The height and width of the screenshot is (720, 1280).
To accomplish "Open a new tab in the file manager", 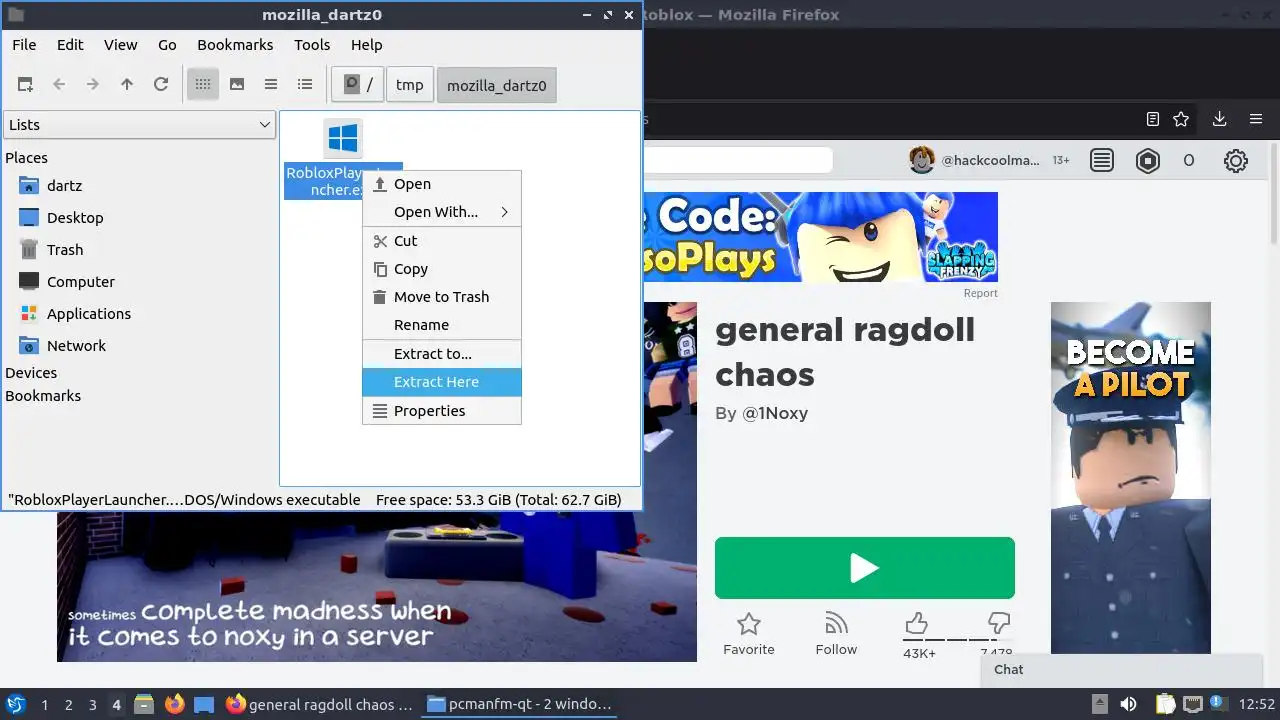I will (25, 85).
